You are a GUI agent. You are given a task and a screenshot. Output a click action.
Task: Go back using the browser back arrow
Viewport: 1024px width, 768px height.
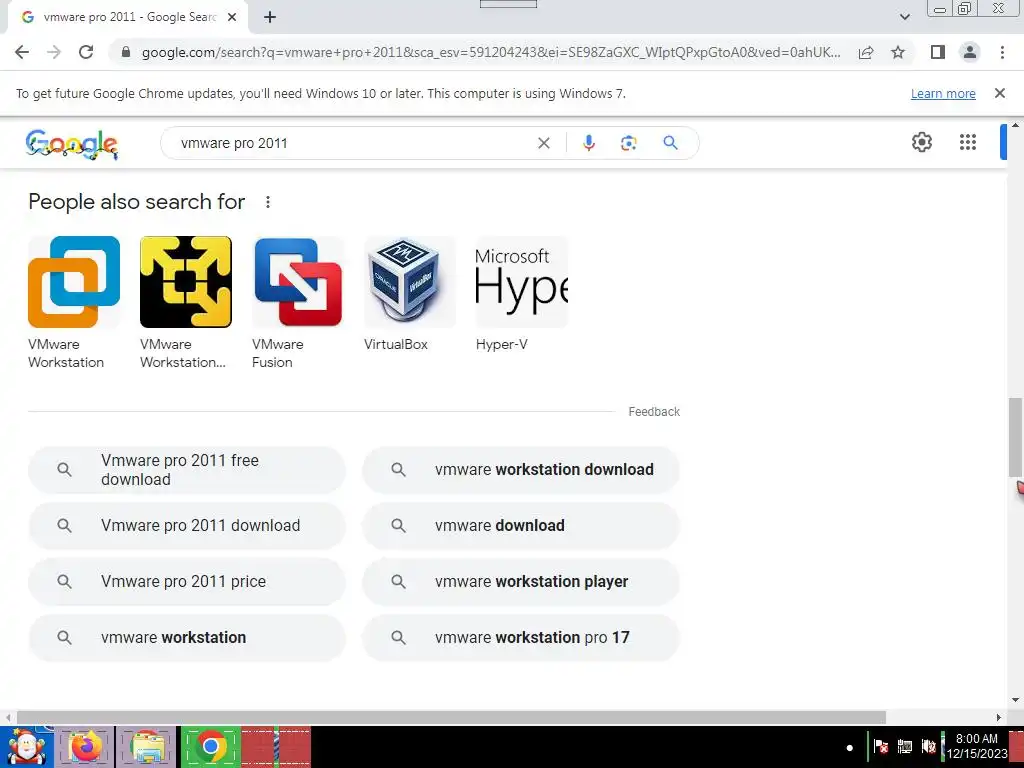22,52
